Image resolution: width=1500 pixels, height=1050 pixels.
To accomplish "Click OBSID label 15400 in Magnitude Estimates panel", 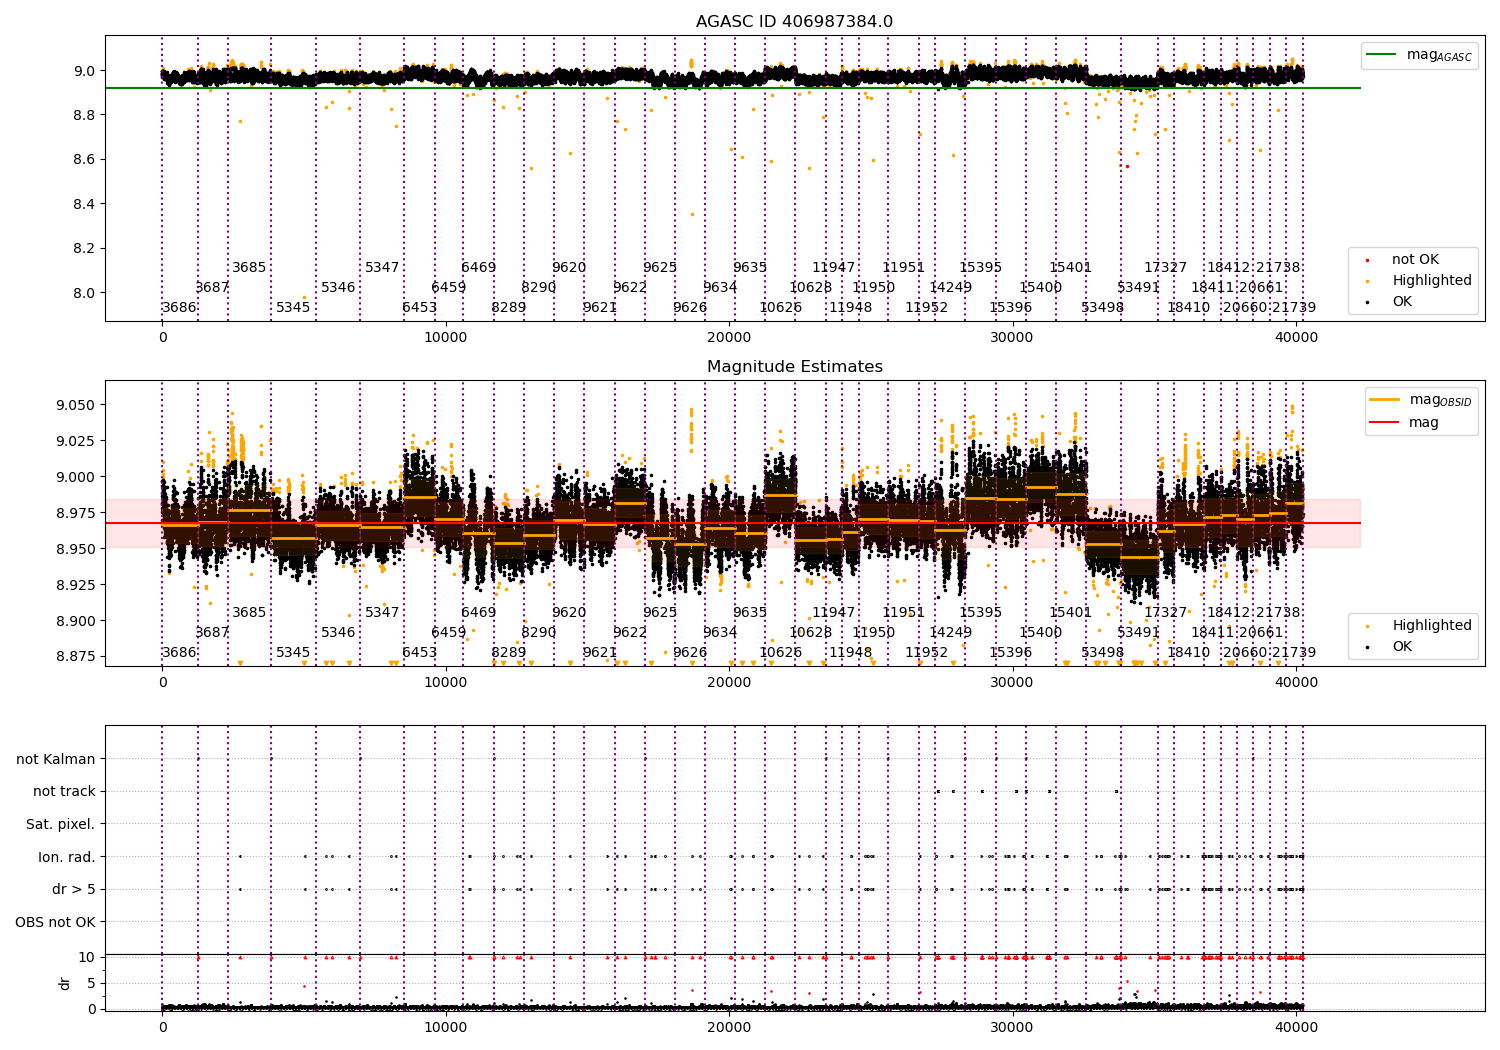I will click(1040, 632).
